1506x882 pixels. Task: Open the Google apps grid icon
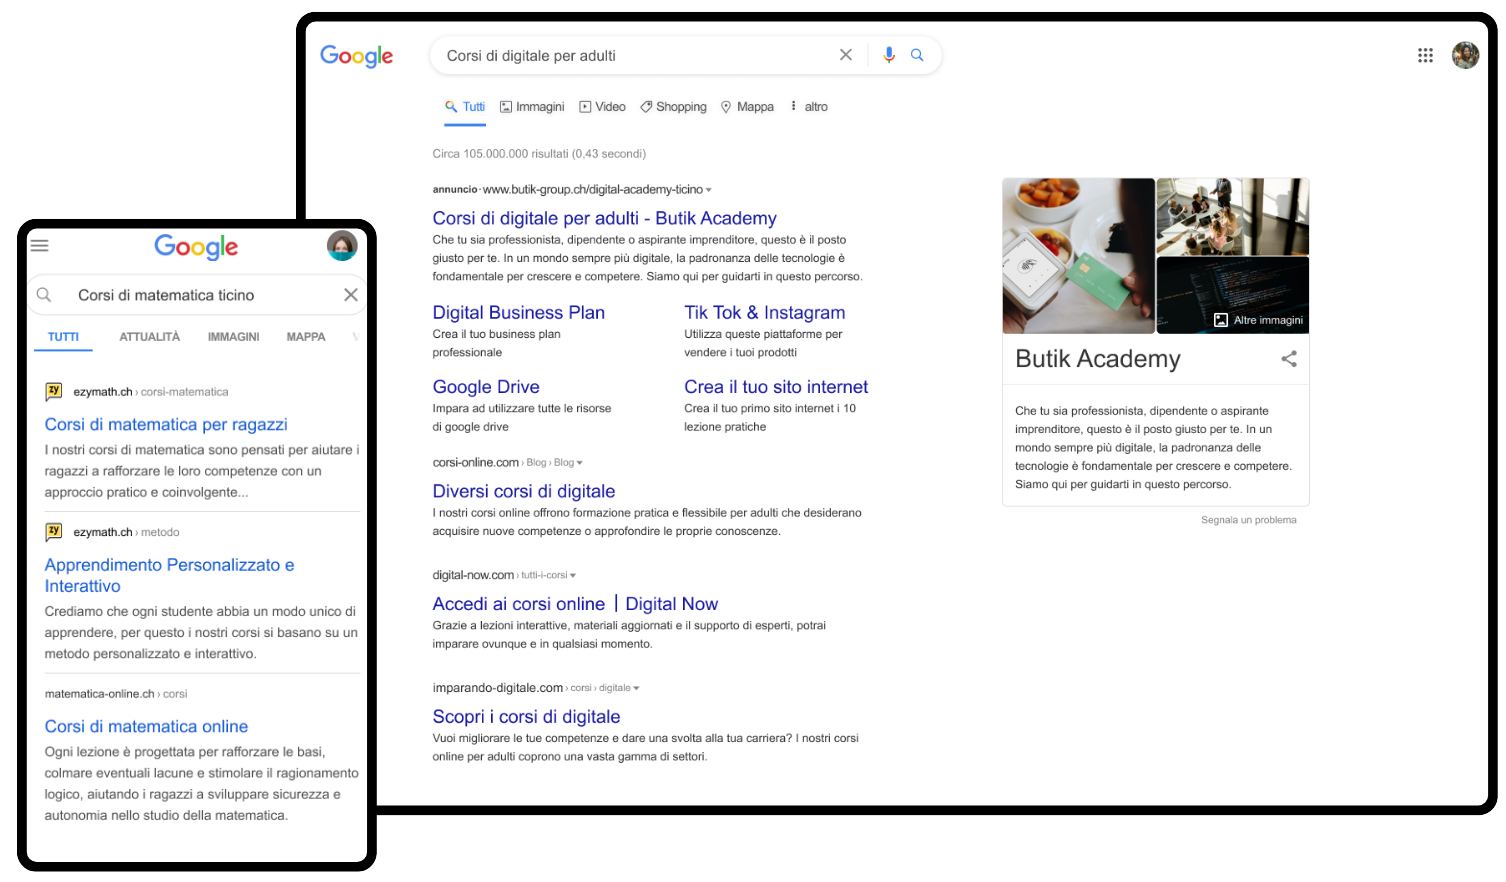tap(1425, 55)
